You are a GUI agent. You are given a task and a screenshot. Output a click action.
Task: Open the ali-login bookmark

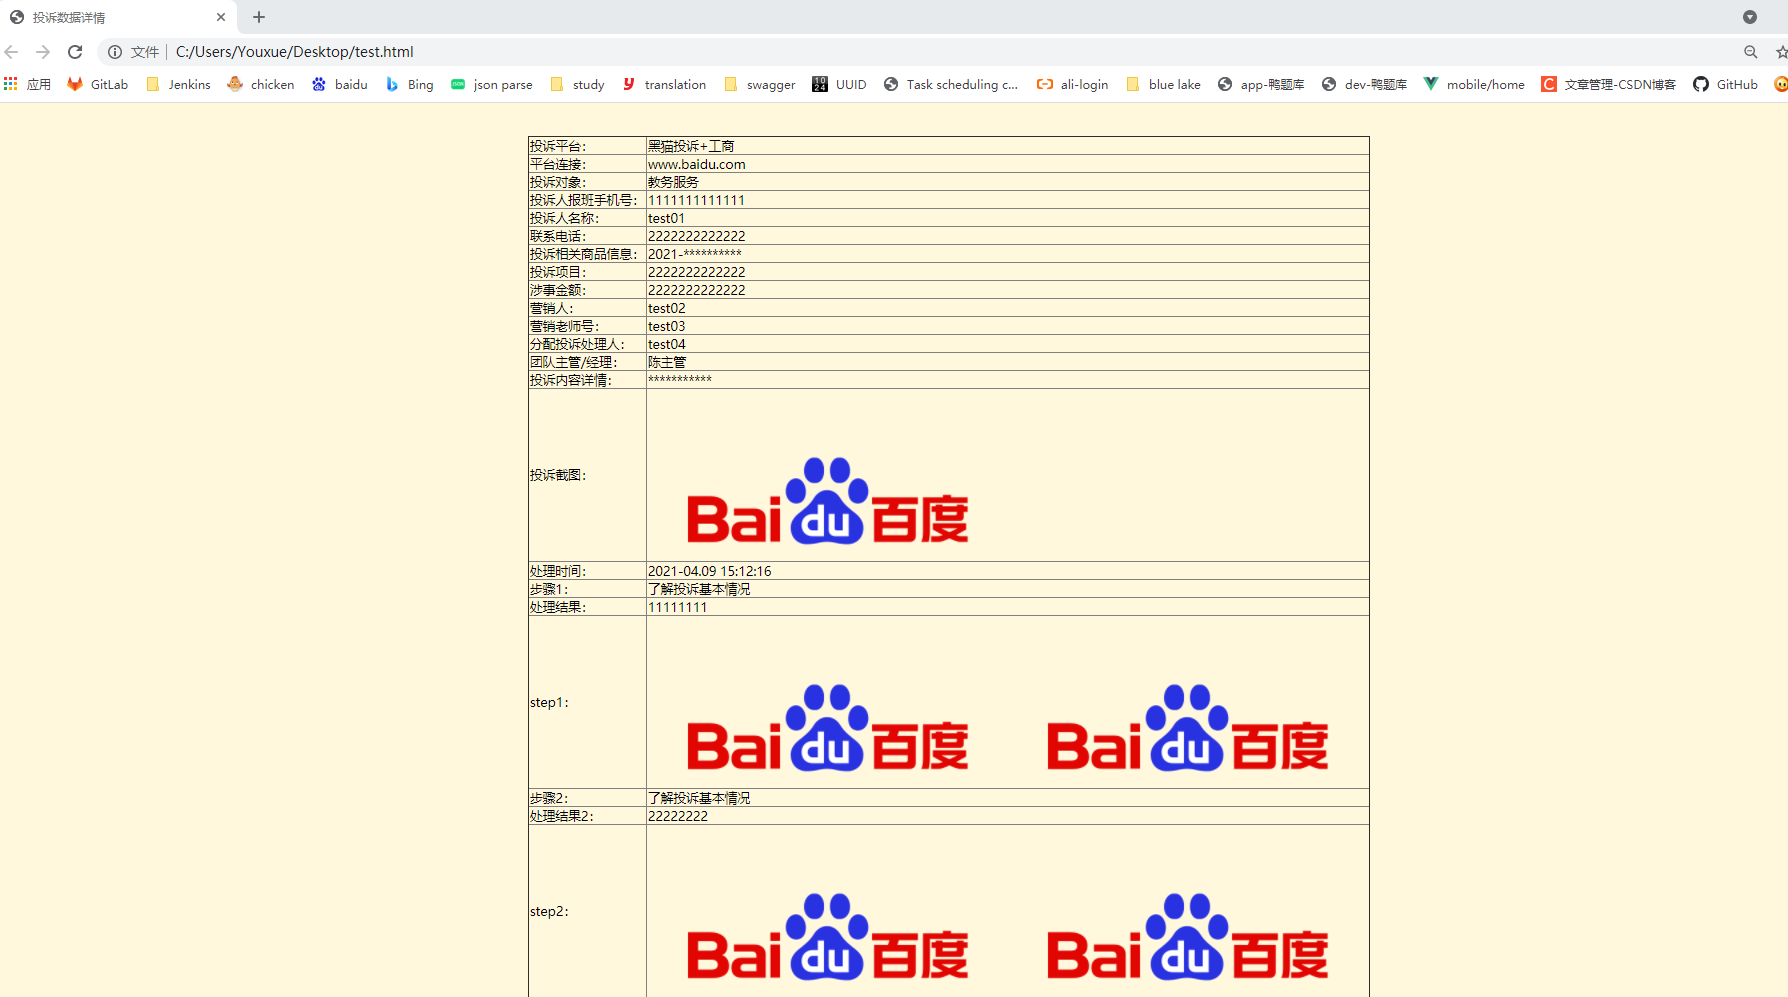point(1073,85)
